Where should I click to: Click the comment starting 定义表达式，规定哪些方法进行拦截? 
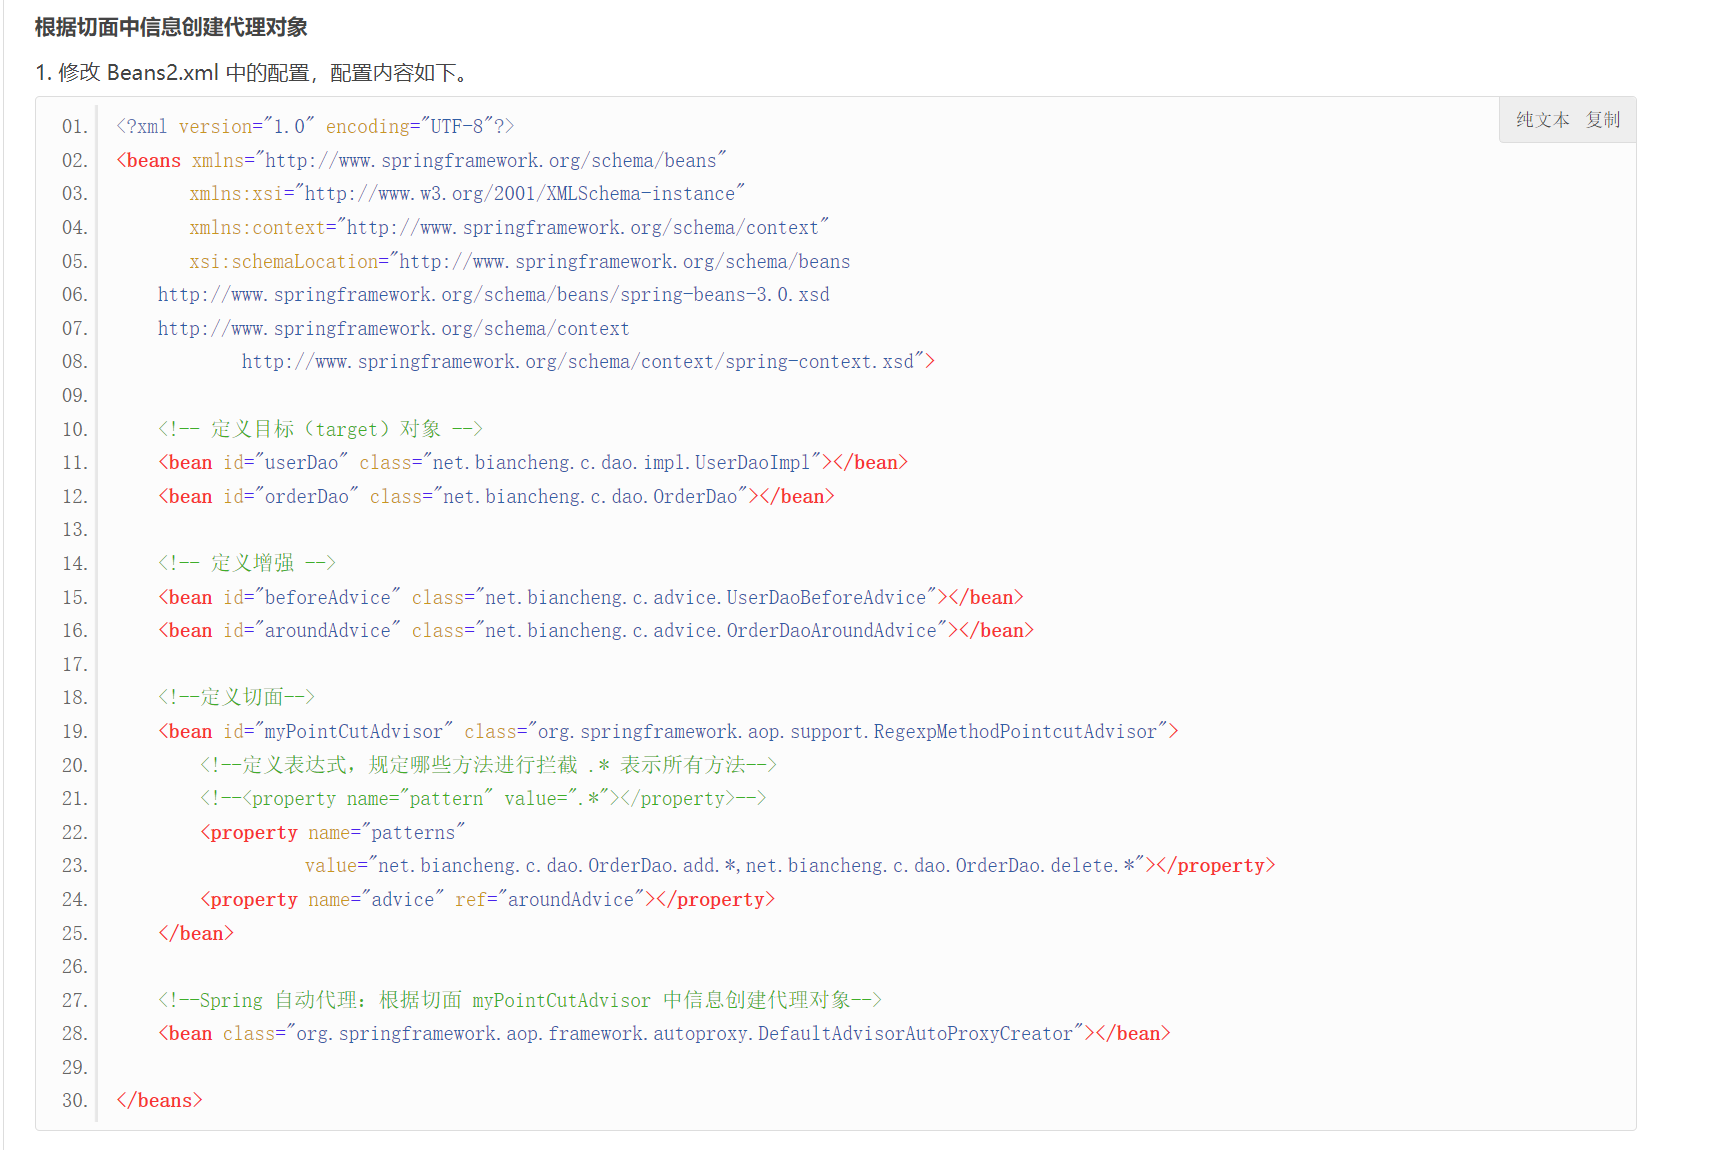coord(488,765)
